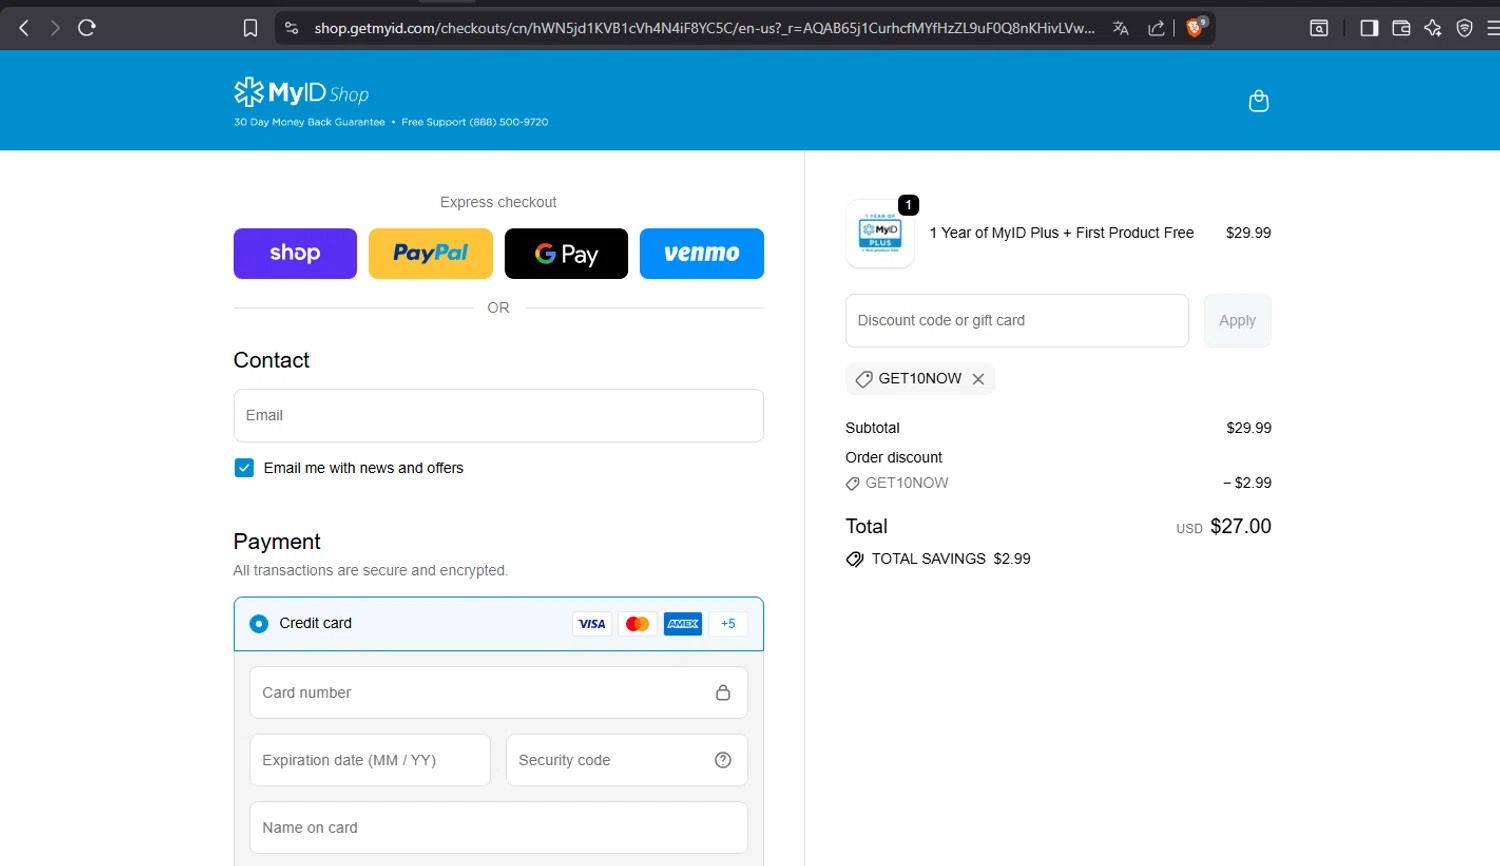This screenshot has width=1500, height=866.
Task: Click the Total price $27.00
Action: (1240, 526)
